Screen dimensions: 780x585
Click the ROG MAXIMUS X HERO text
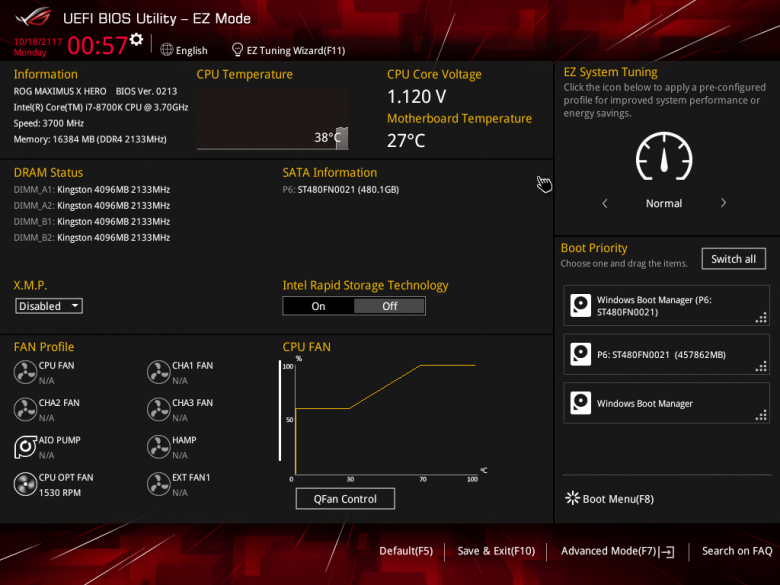pos(60,92)
